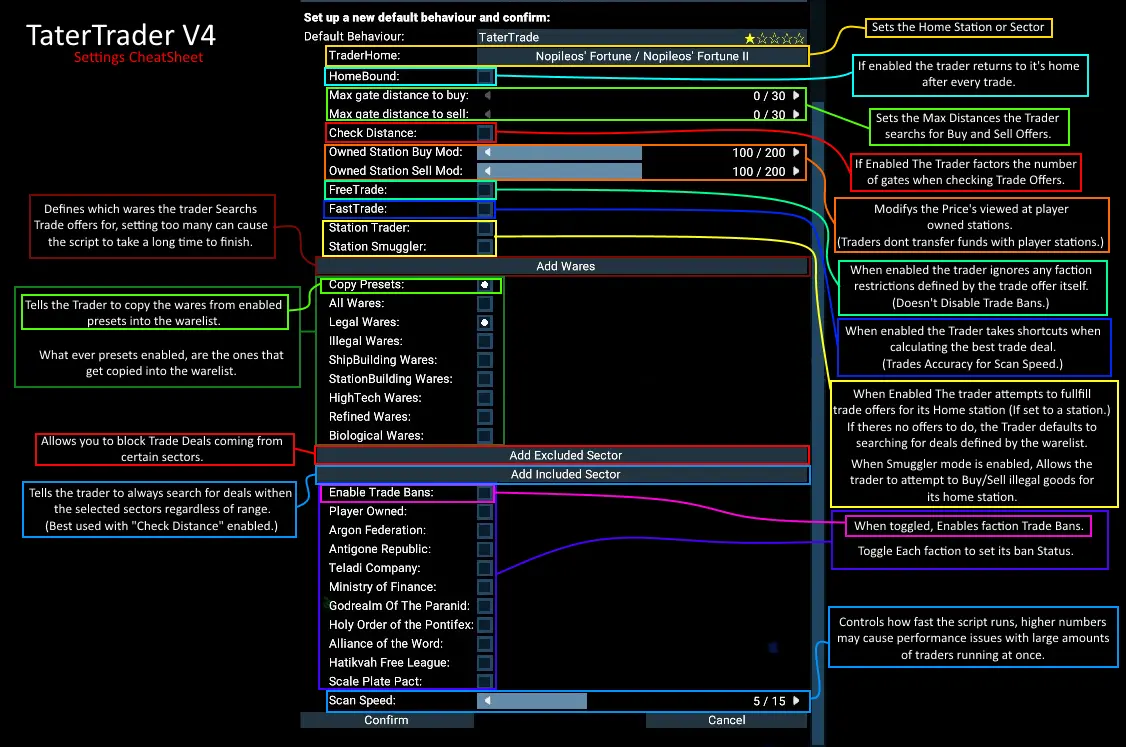Open Add Excluded Sector entry
Viewport: 1126px width, 747px height.
[x=565, y=455]
